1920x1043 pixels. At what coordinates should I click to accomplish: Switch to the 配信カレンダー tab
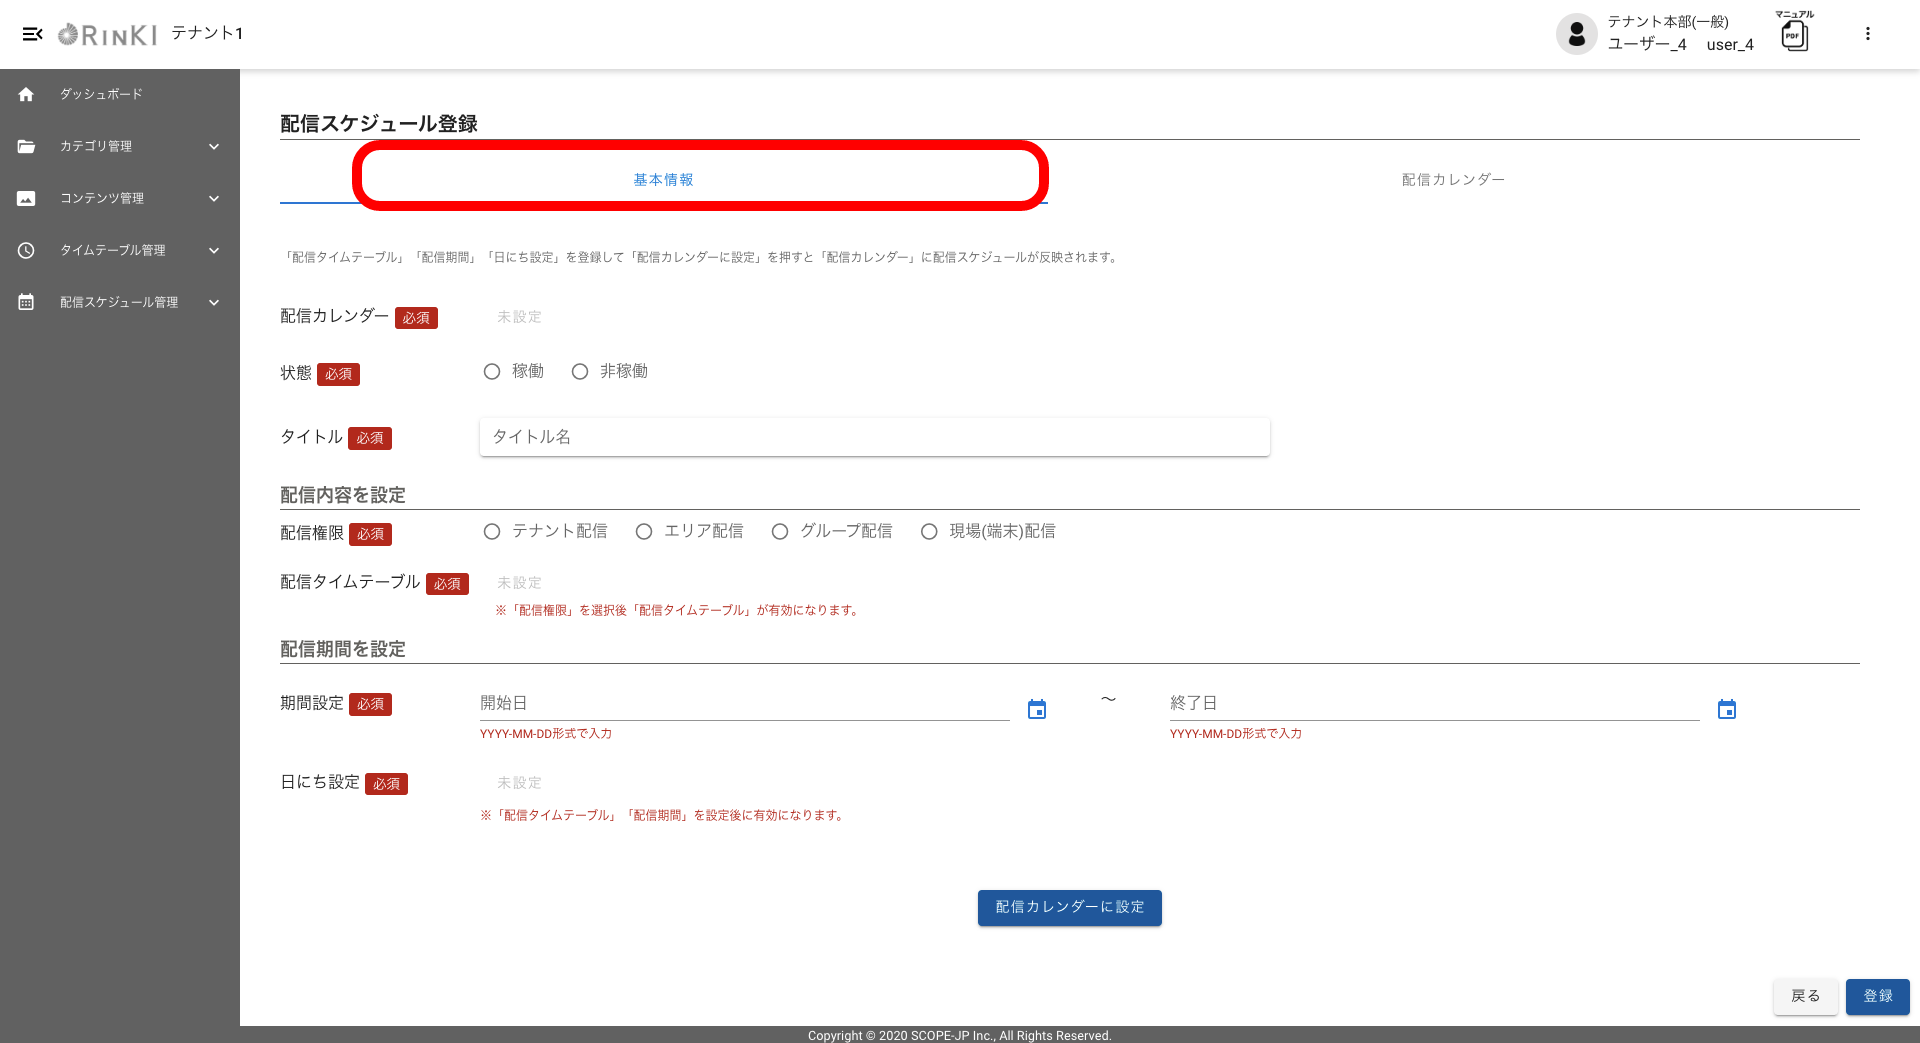pyautogui.click(x=1452, y=180)
